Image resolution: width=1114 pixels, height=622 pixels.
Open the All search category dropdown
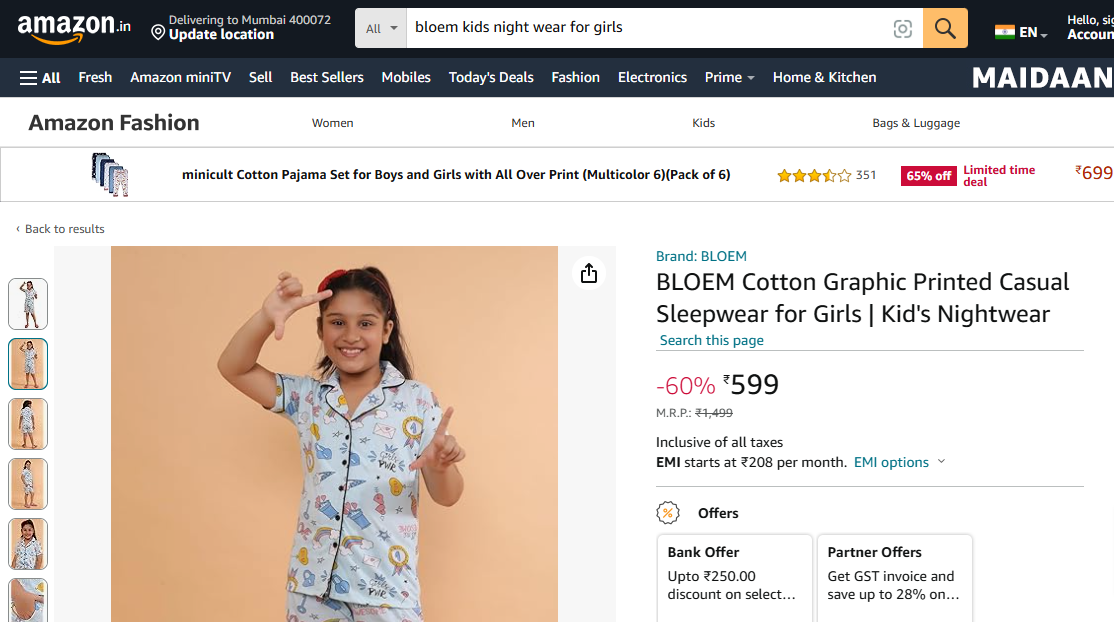(381, 28)
